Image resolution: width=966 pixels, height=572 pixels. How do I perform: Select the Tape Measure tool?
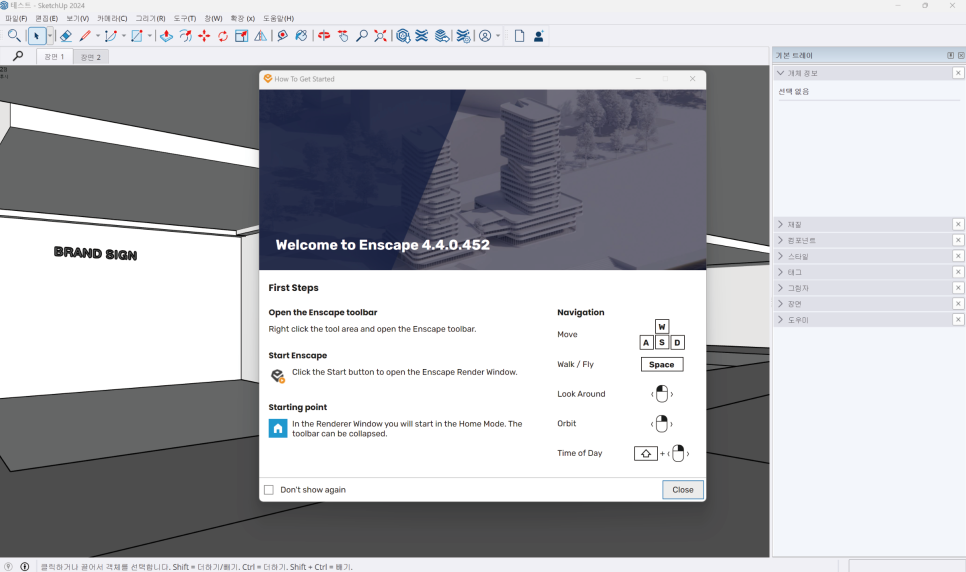coord(282,36)
